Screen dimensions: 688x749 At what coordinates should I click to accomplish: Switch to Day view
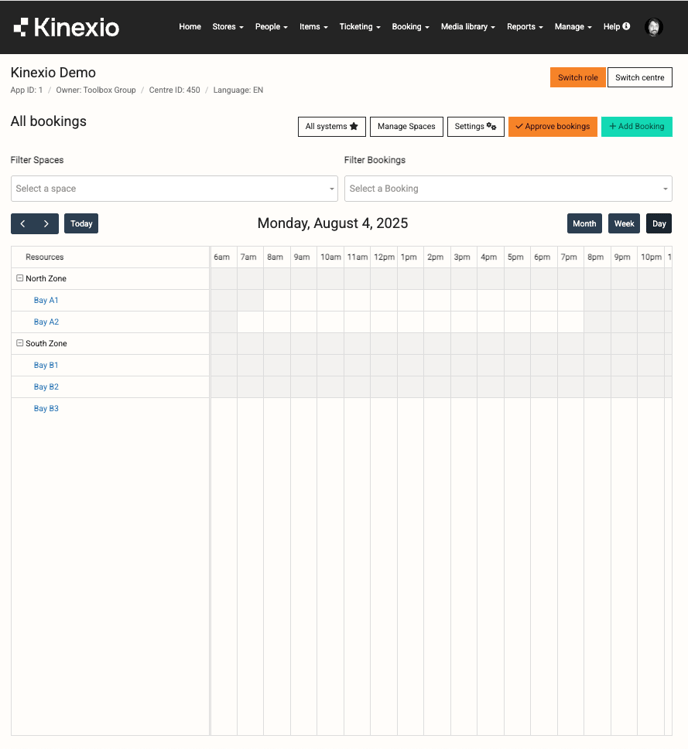[659, 224]
